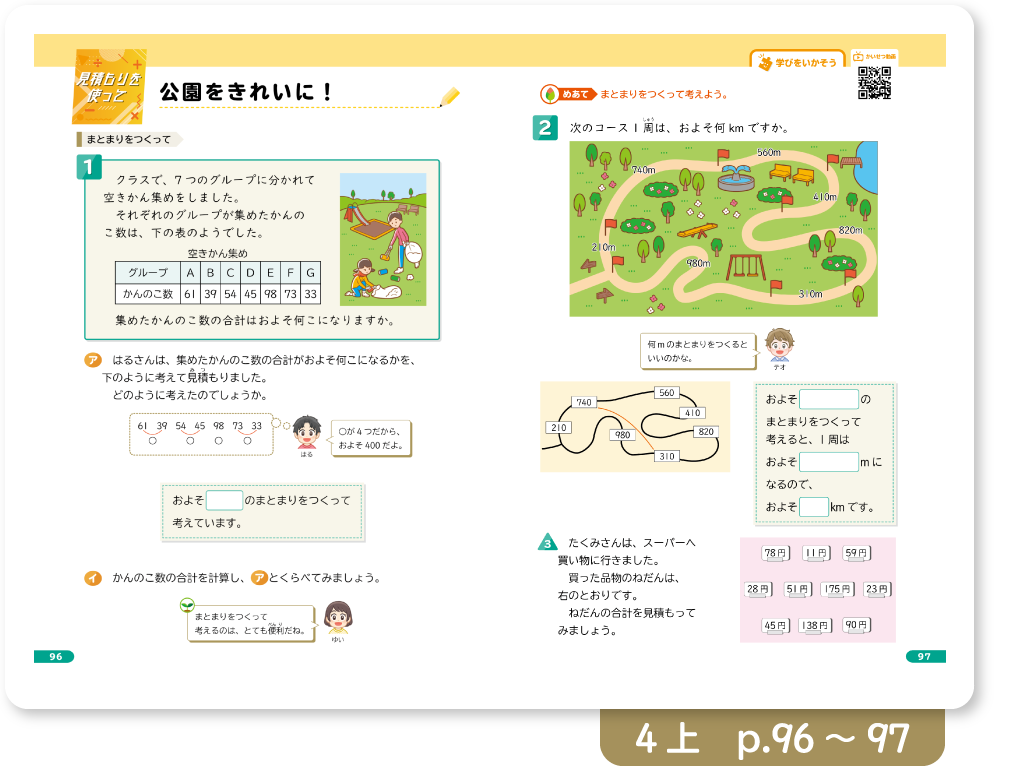
Task: Click the triangle problem 3 marker
Action: pos(547,543)
